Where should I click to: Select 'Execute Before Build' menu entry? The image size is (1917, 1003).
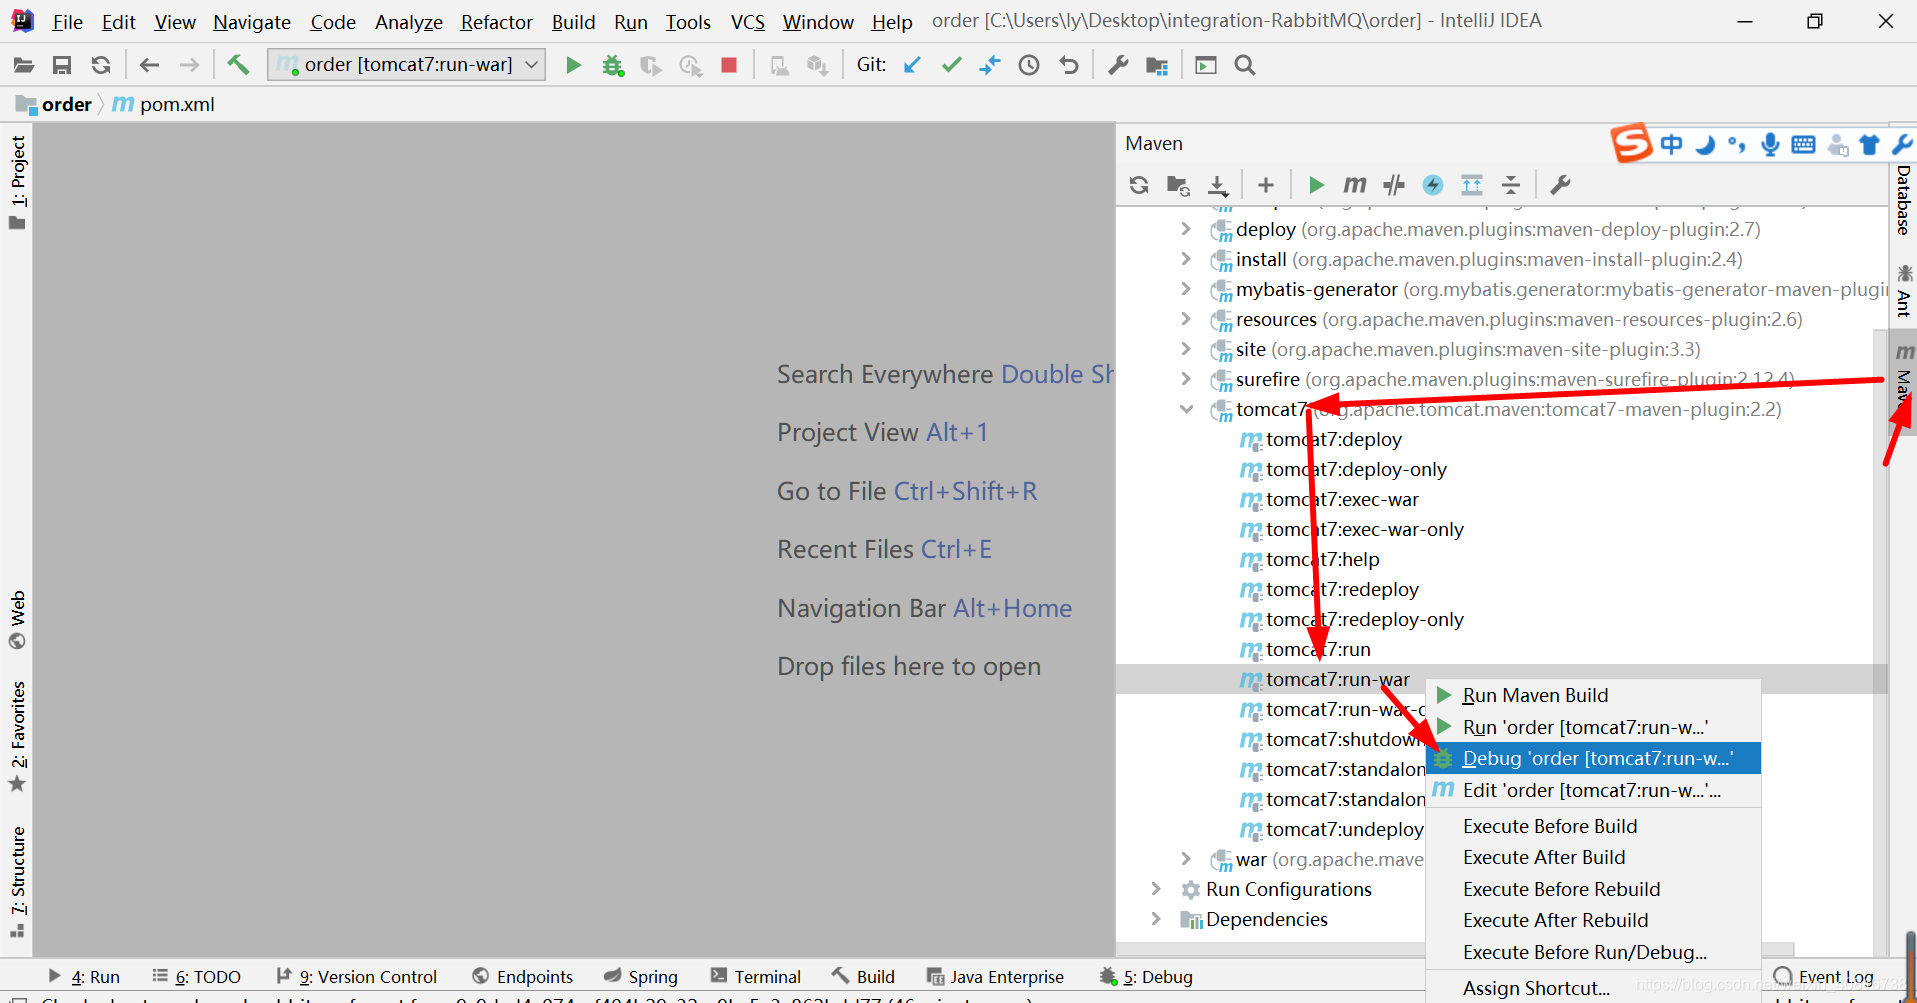(x=1593, y=826)
